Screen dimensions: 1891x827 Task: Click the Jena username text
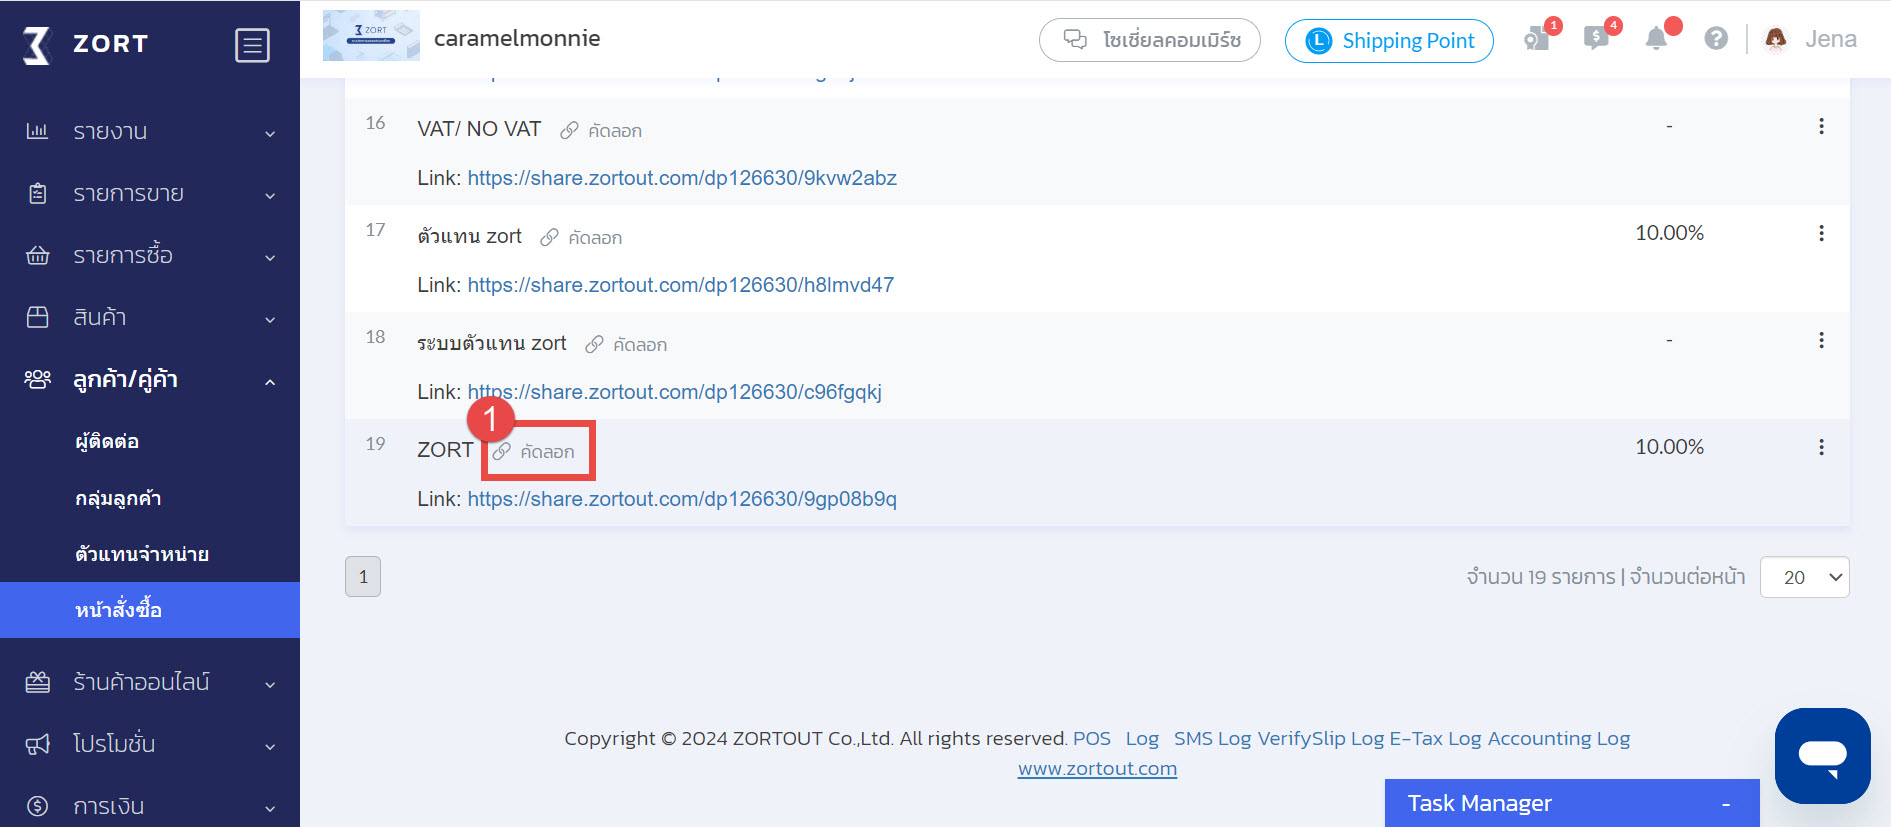1831,39
